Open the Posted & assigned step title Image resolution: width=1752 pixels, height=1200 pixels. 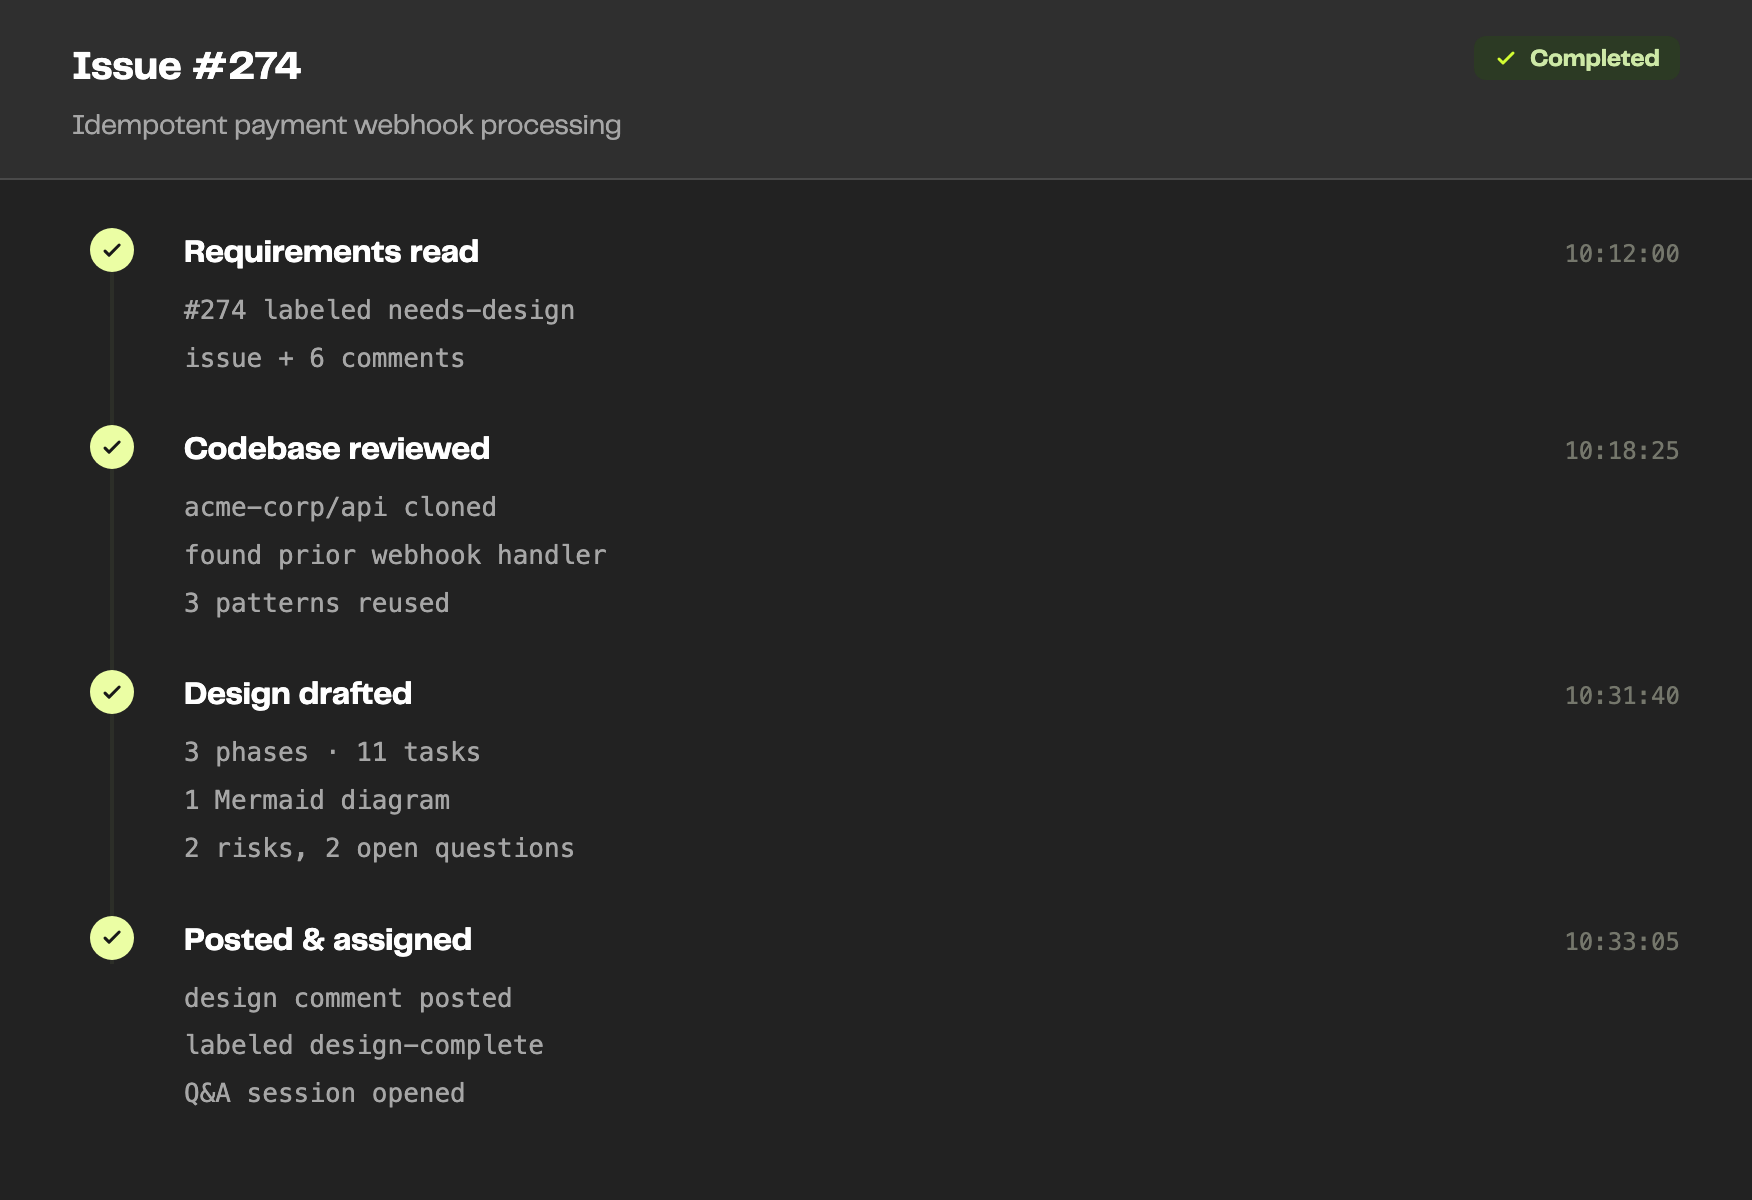tap(328, 939)
